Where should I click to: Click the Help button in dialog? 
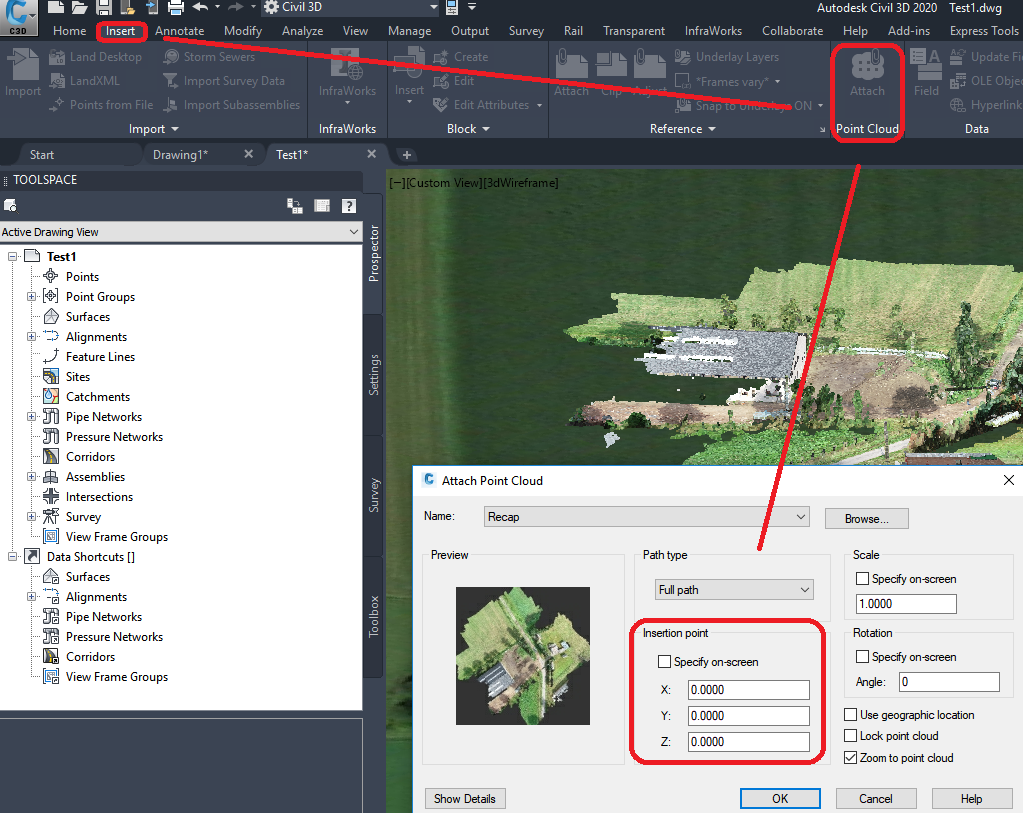[971, 799]
